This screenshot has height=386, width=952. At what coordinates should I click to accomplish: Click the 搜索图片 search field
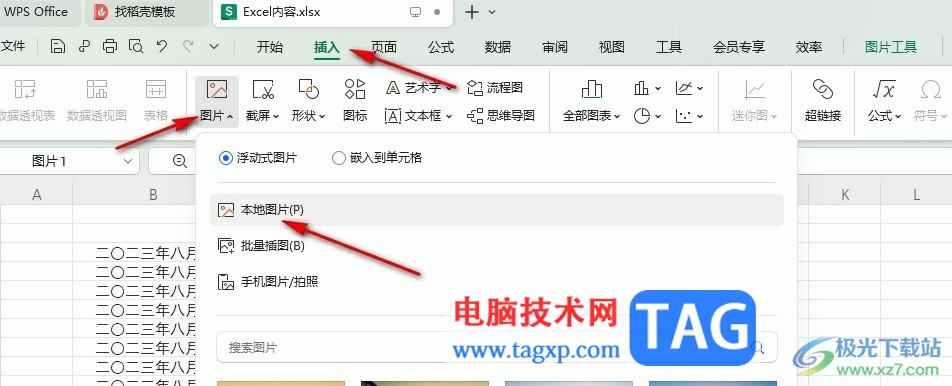coord(497,348)
